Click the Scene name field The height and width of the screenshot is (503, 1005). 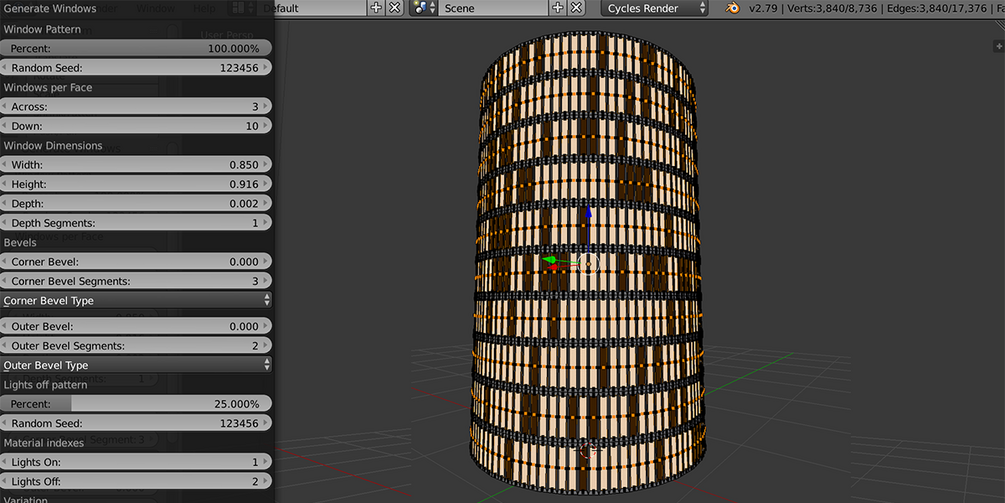[x=492, y=8]
